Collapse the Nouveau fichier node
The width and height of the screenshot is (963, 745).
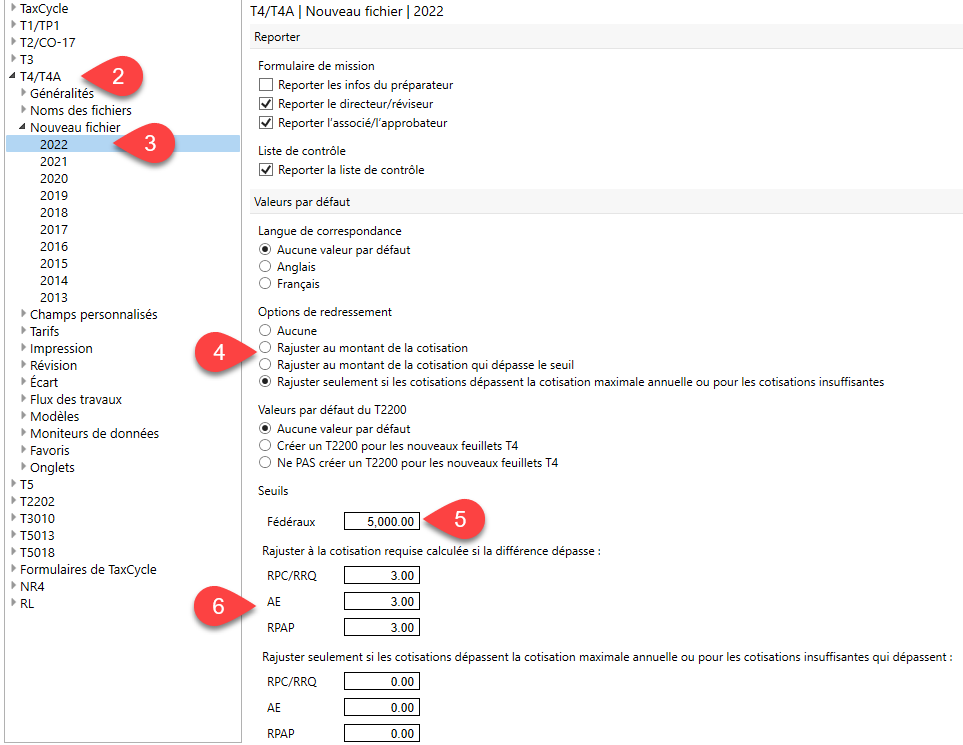tap(23, 127)
